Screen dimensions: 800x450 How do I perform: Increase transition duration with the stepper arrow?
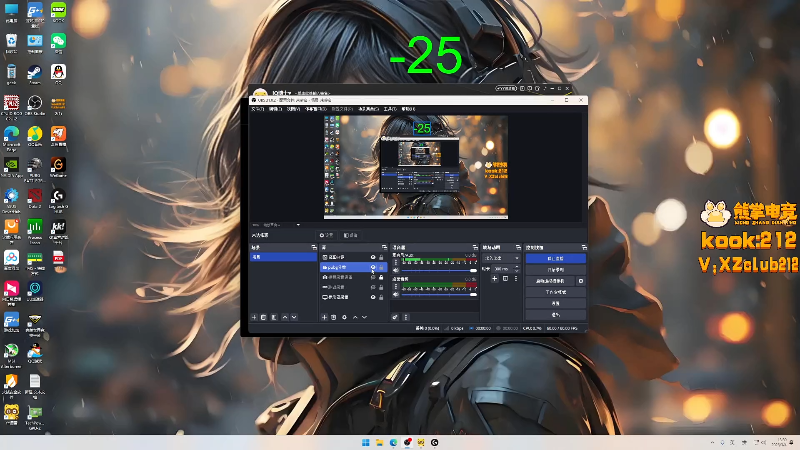pos(517,266)
